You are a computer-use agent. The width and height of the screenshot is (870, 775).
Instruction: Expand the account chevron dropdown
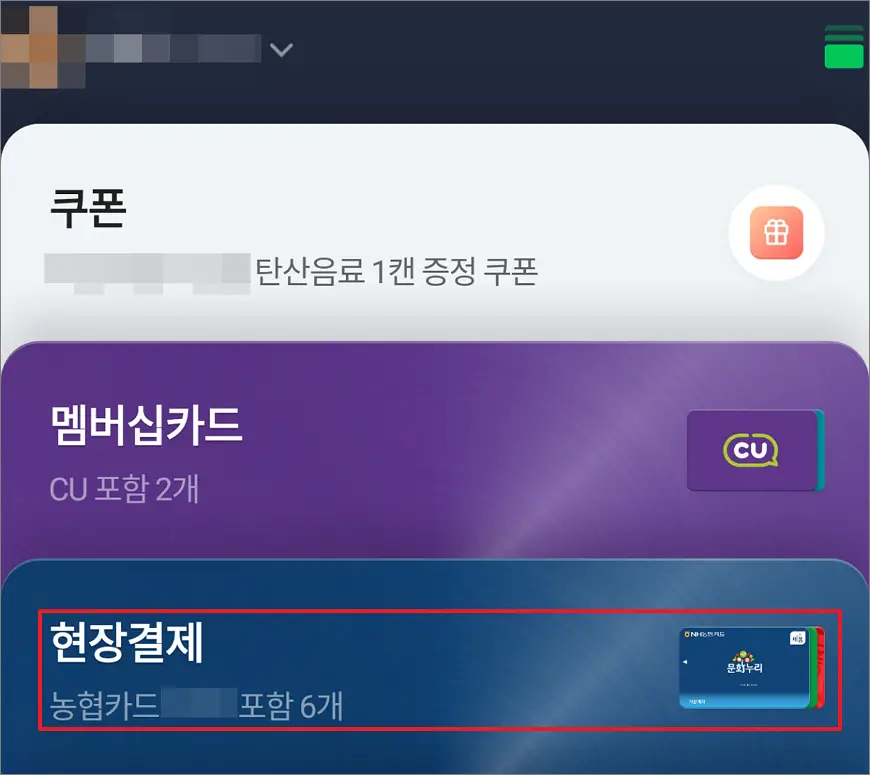(x=281, y=50)
